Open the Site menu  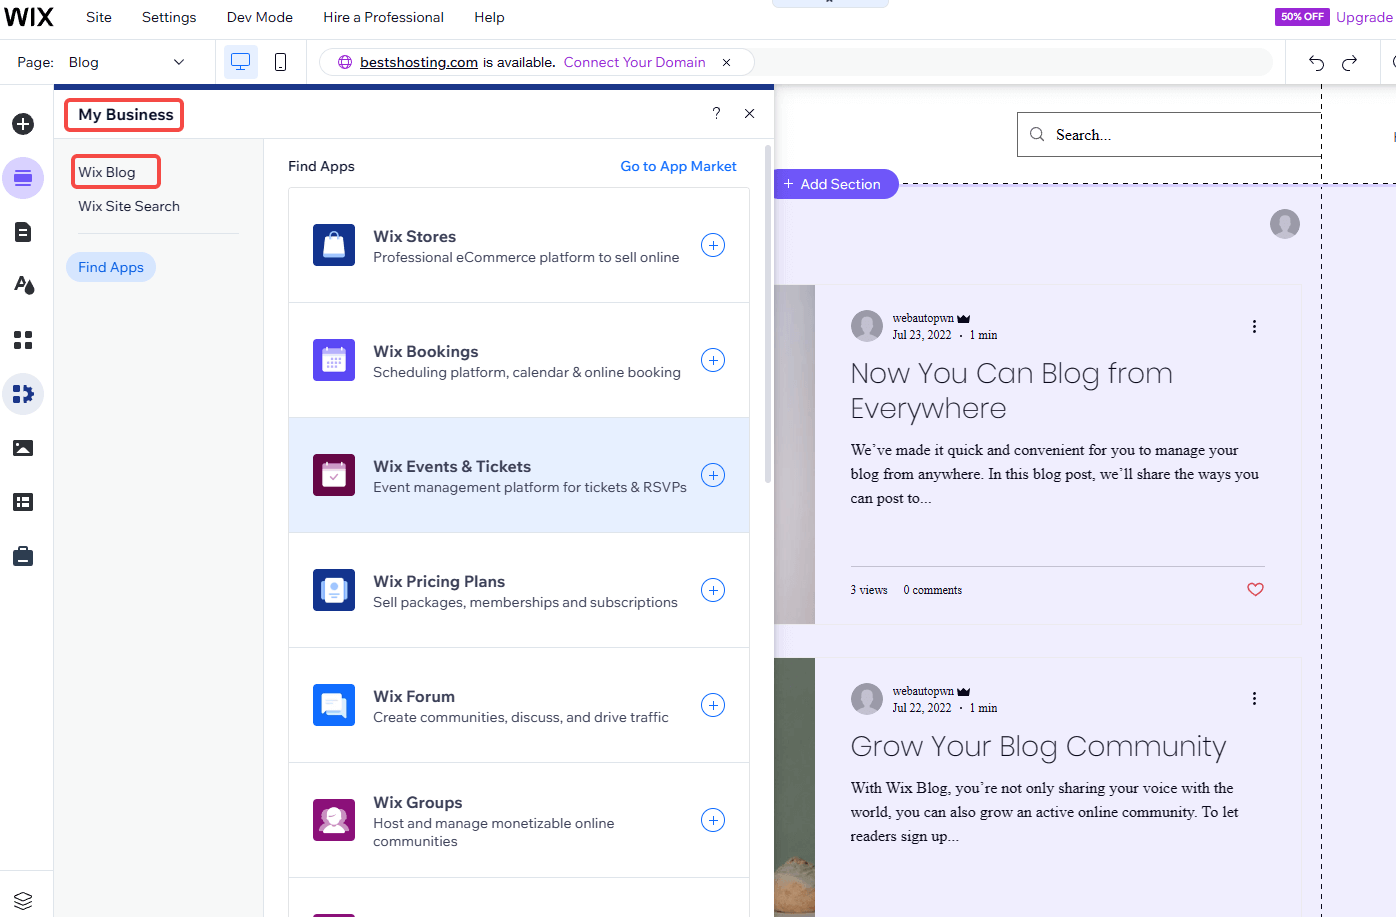tap(99, 17)
